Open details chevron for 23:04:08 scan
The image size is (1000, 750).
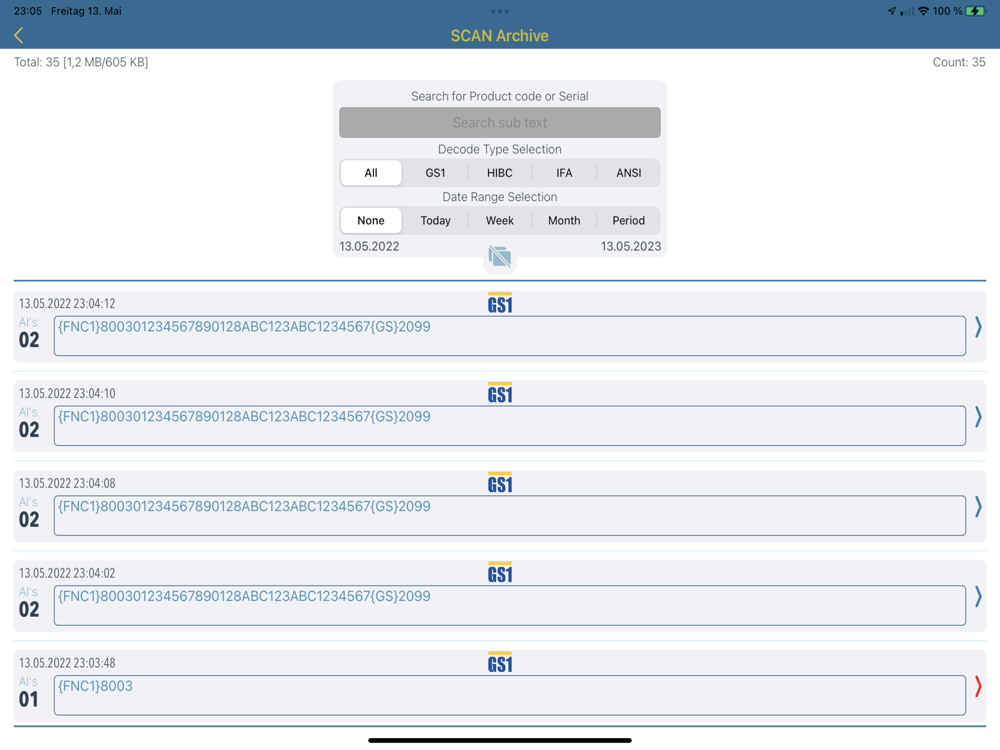[x=978, y=507]
